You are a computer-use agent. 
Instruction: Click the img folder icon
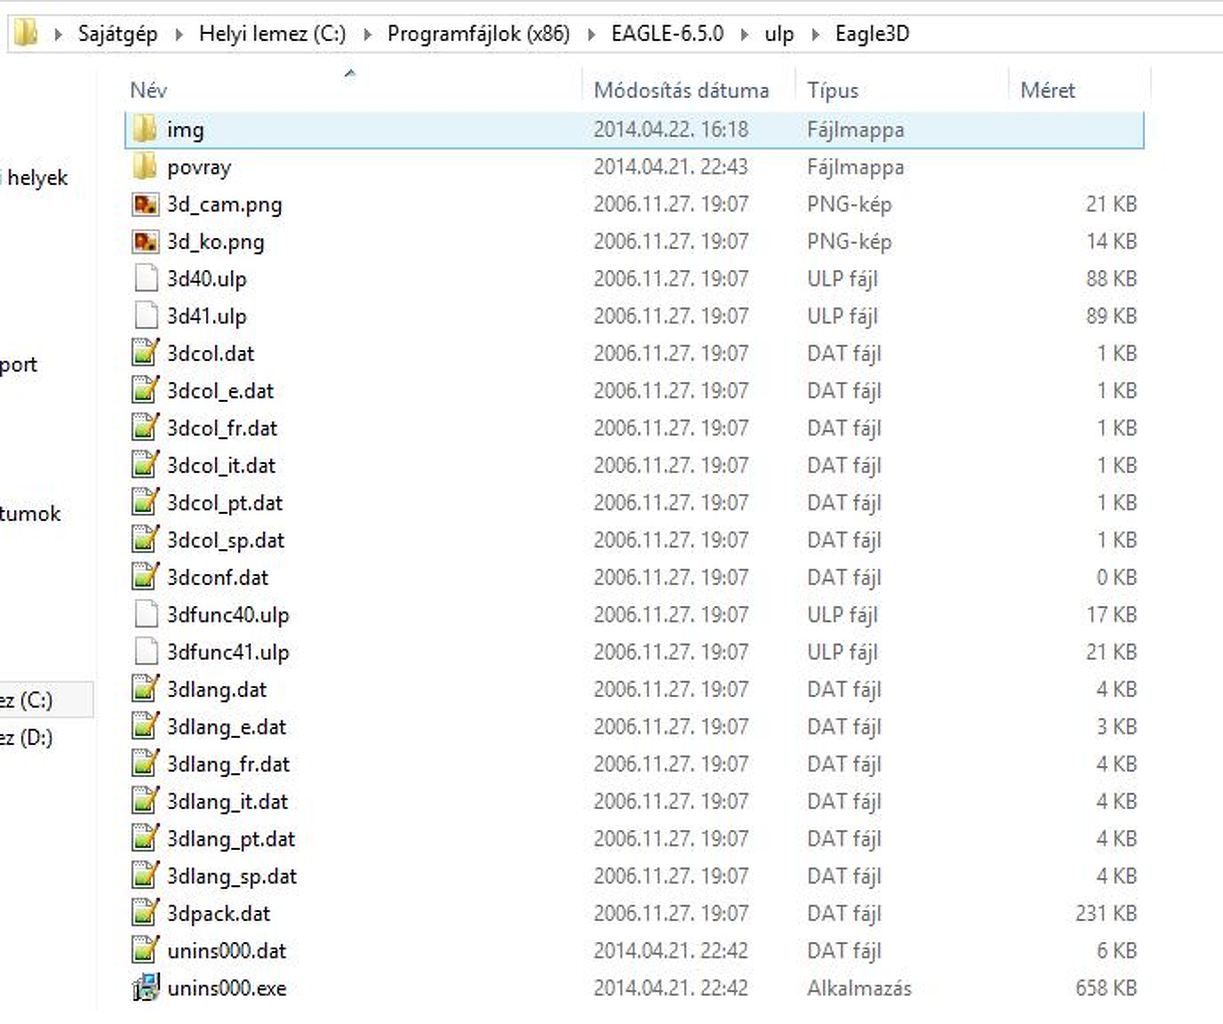pyautogui.click(x=145, y=129)
